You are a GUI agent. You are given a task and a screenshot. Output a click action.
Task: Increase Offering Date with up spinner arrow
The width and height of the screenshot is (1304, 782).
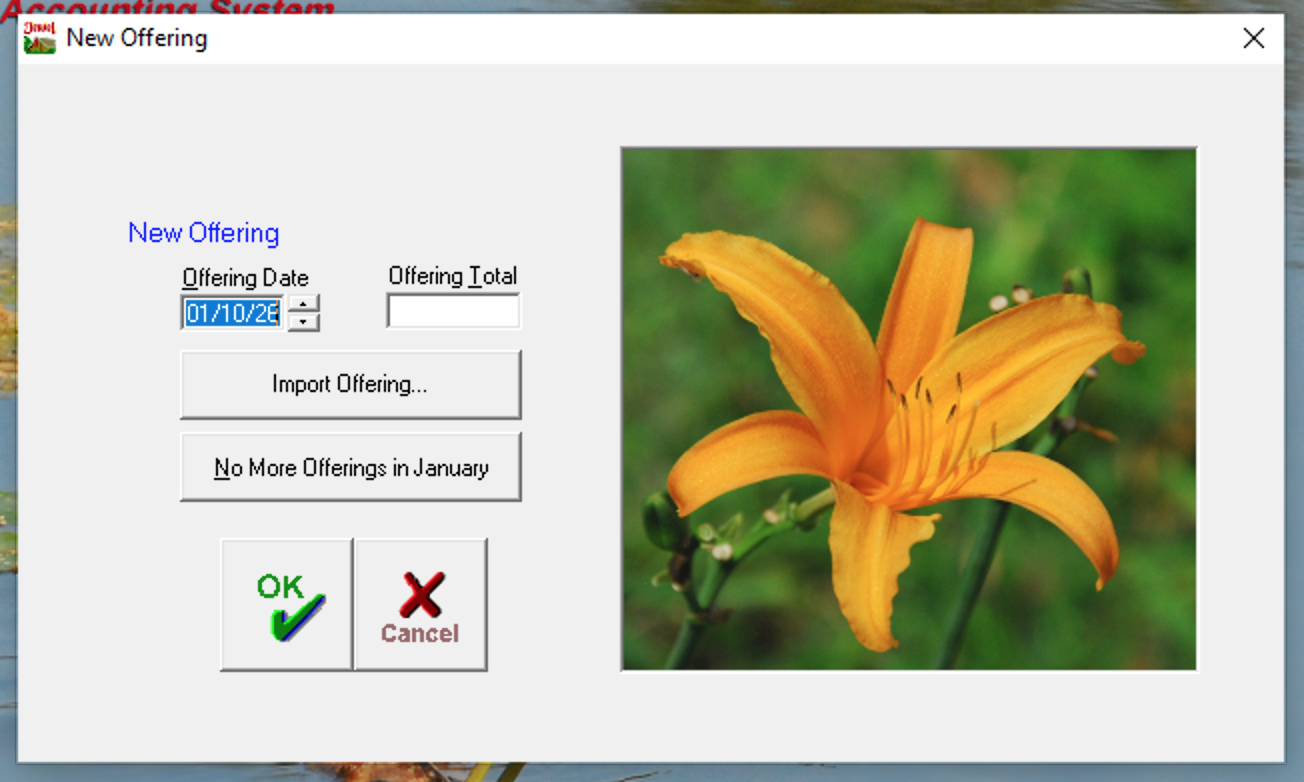click(303, 304)
